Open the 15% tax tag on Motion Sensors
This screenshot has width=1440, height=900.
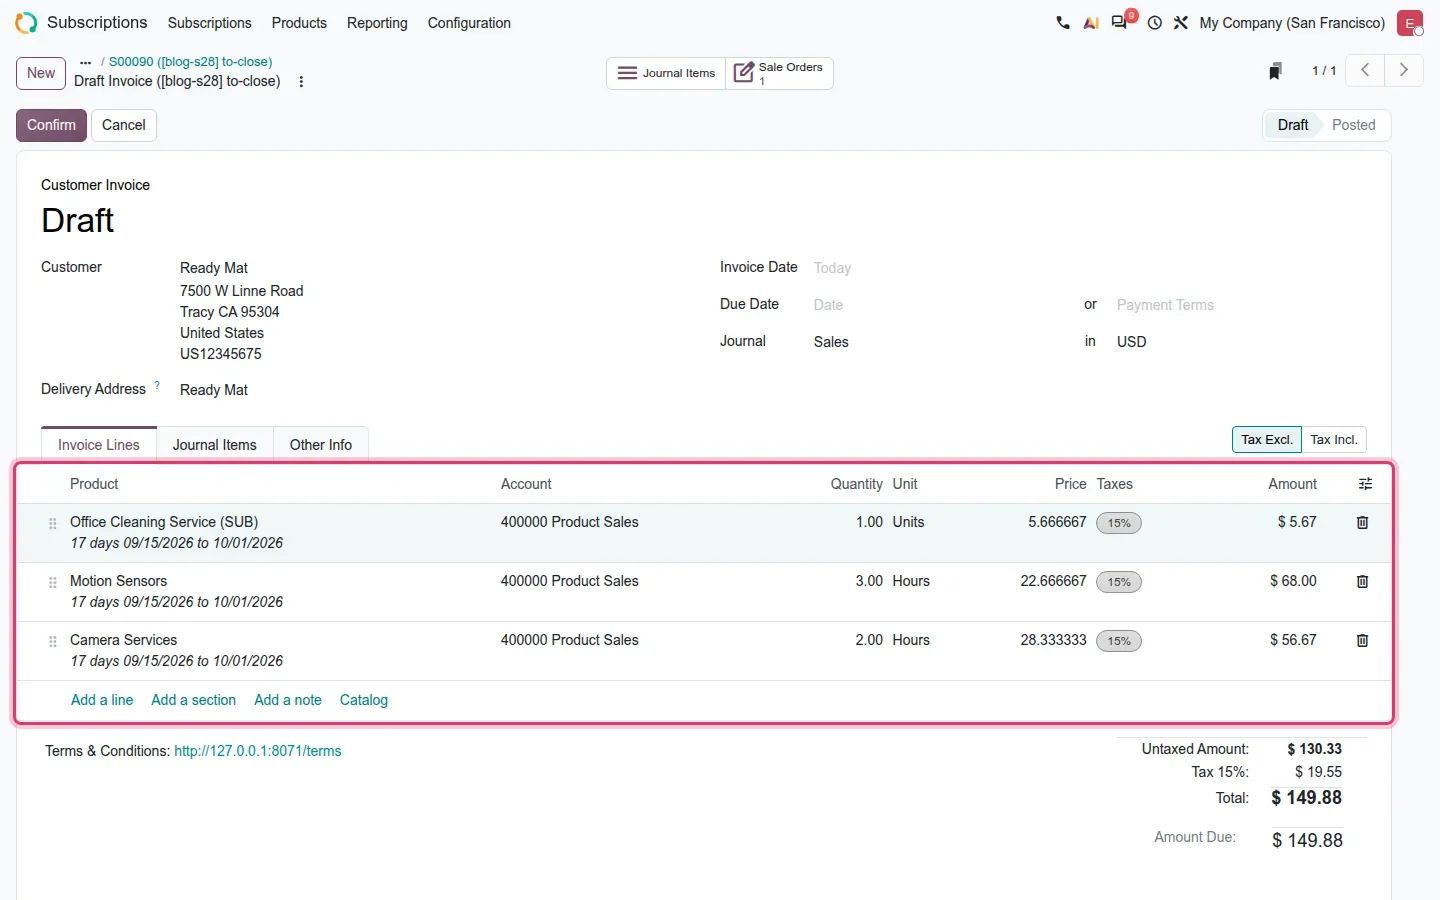[x=1119, y=582]
